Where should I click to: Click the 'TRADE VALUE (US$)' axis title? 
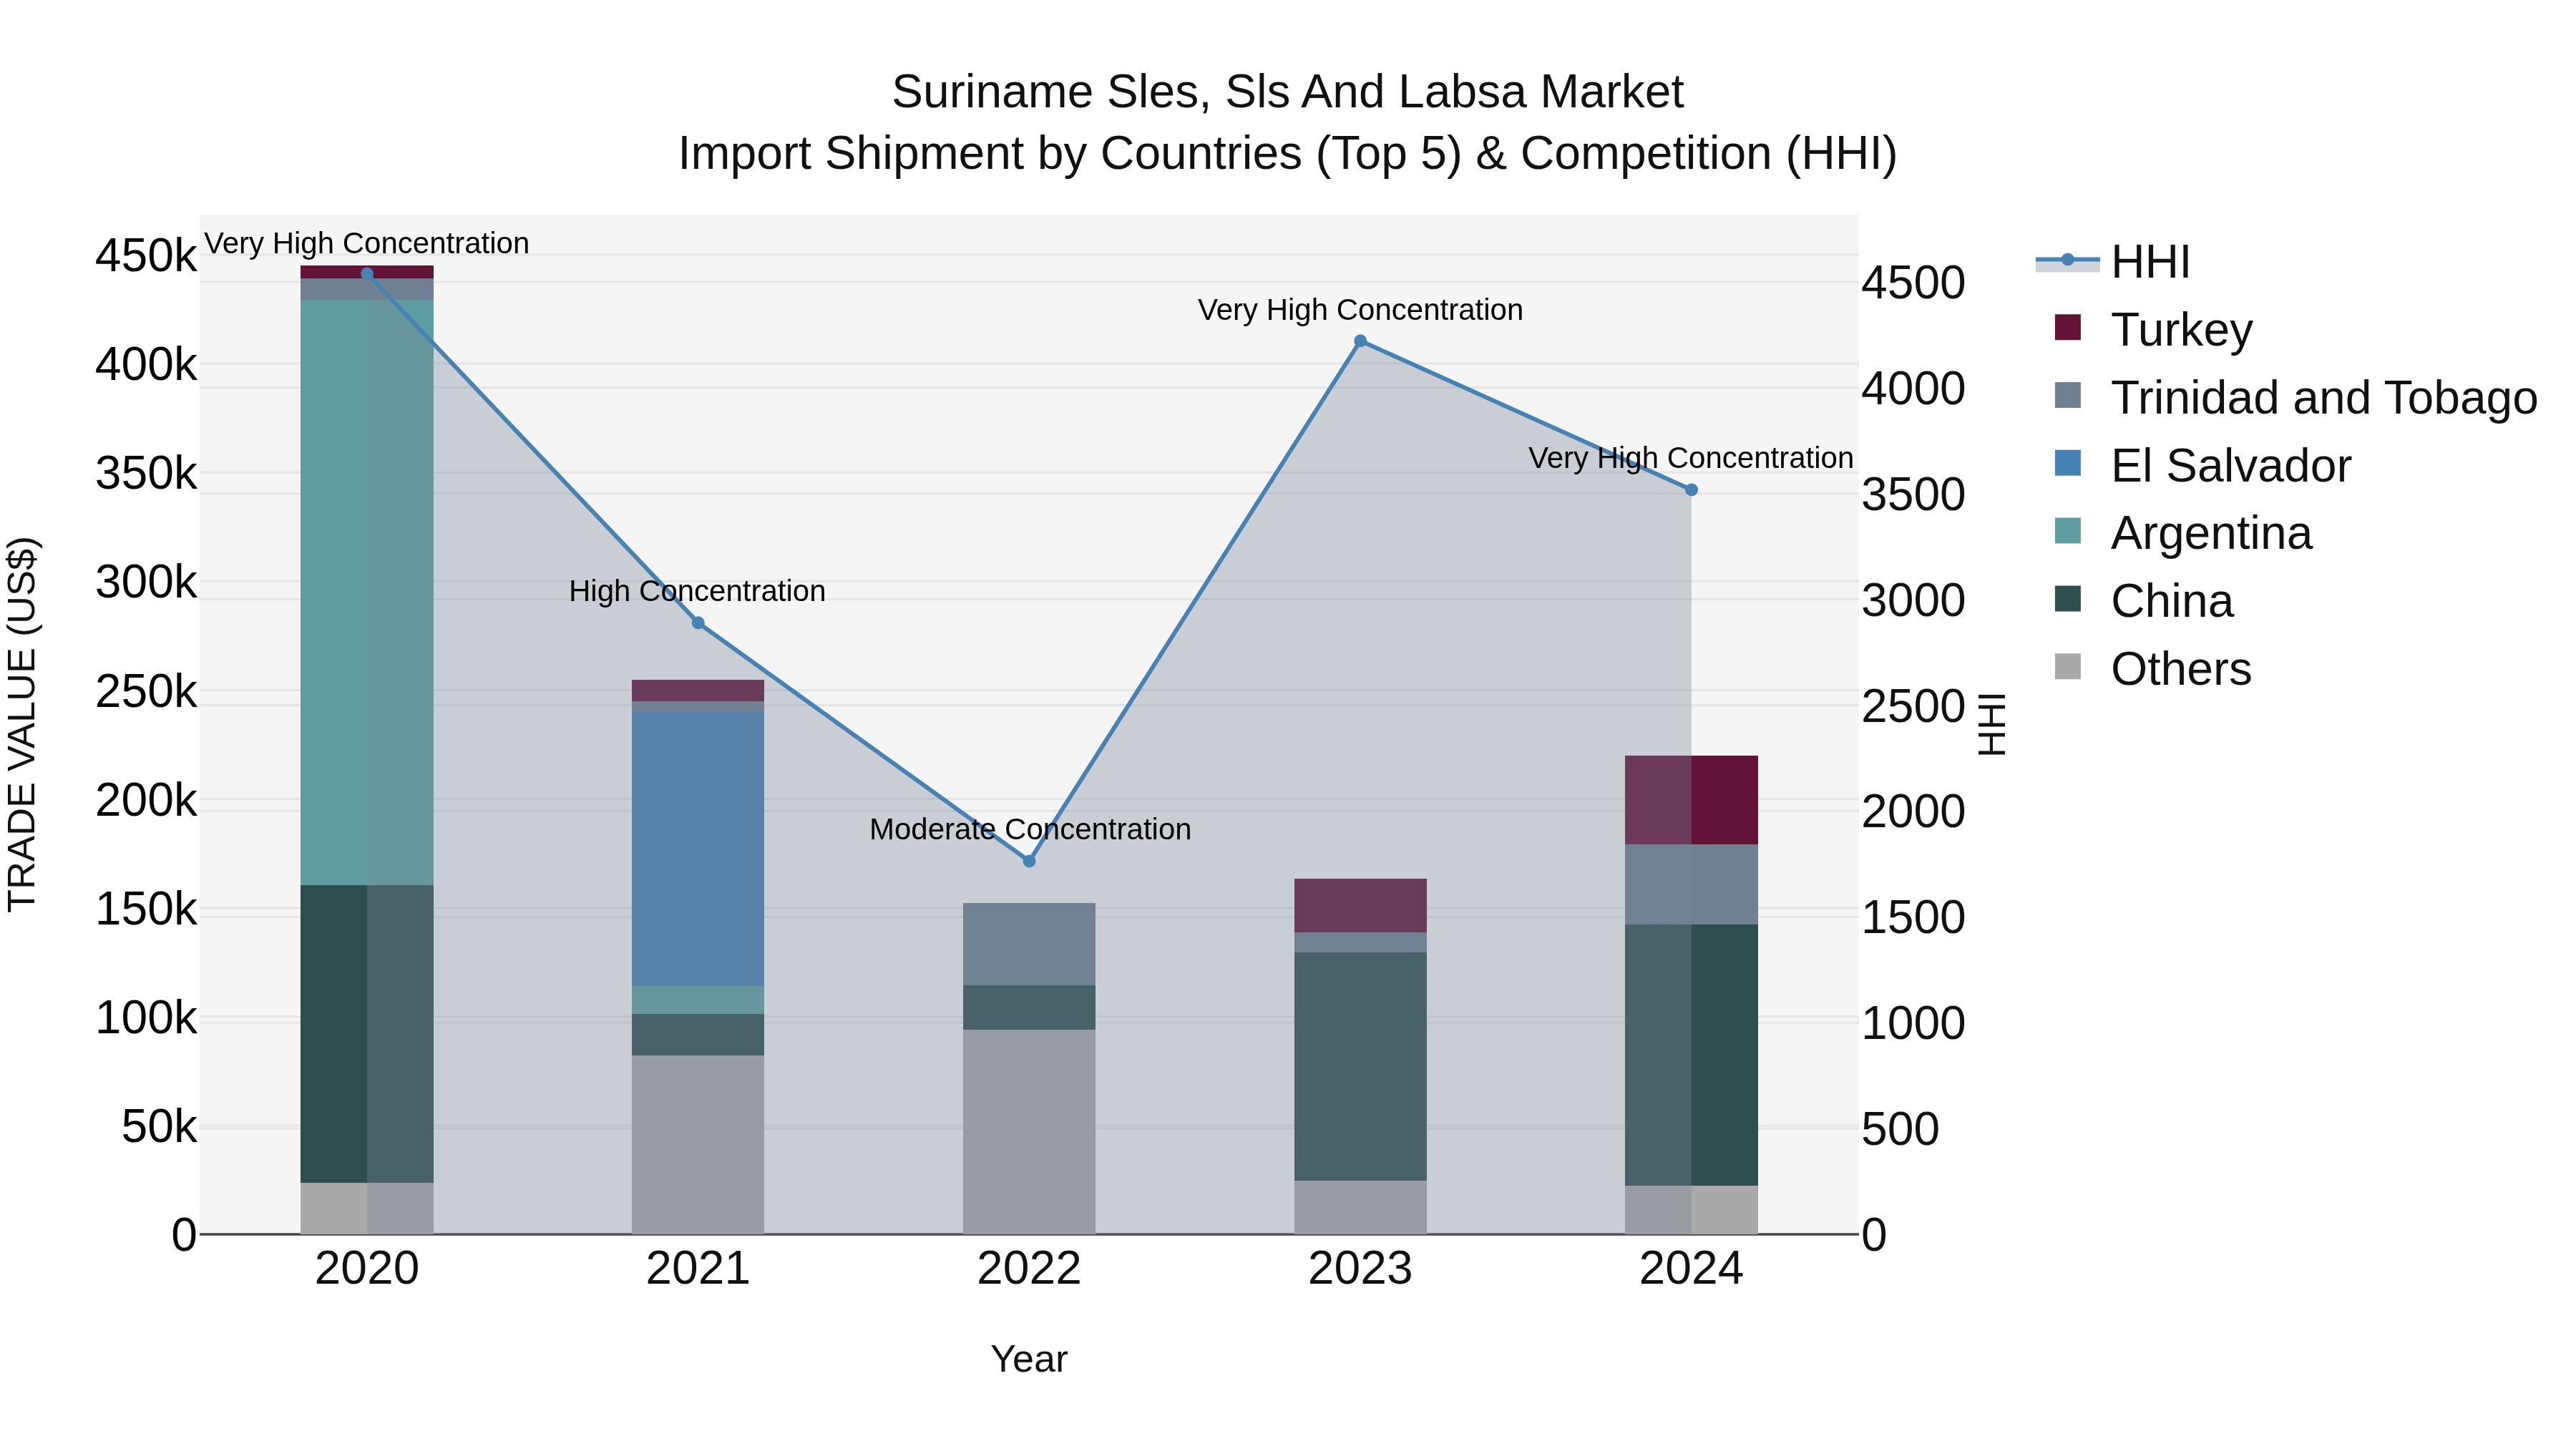click(x=22, y=724)
